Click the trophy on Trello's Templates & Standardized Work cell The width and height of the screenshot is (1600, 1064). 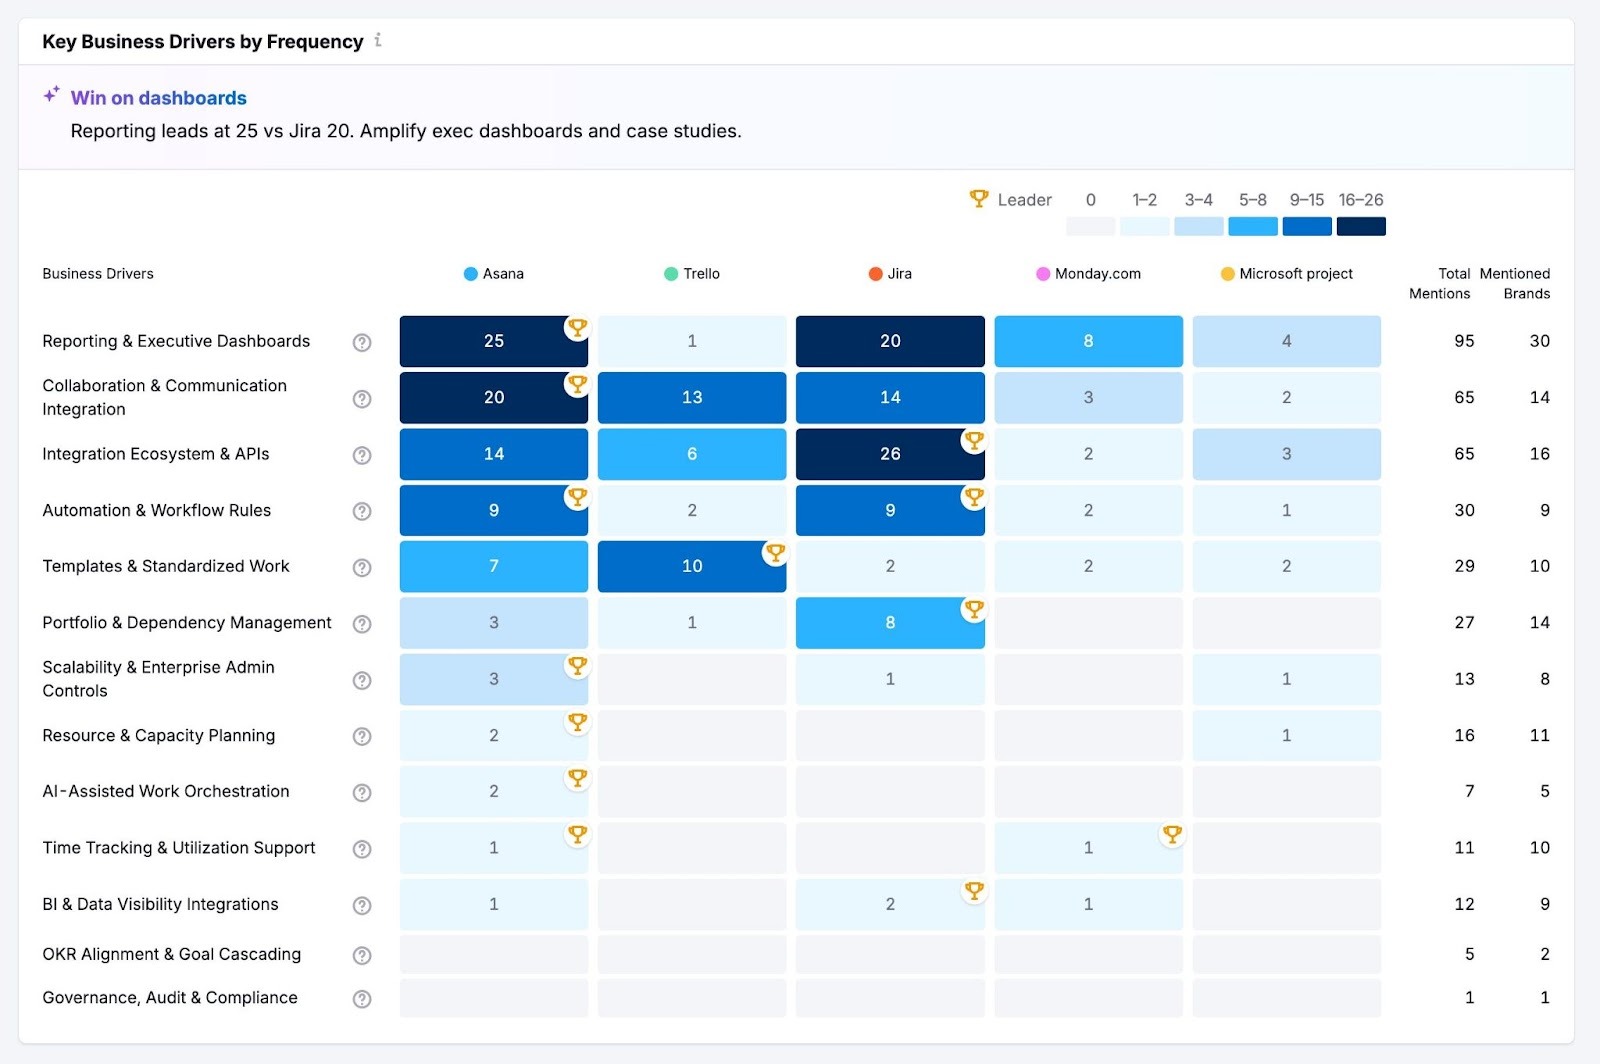pyautogui.click(x=775, y=551)
